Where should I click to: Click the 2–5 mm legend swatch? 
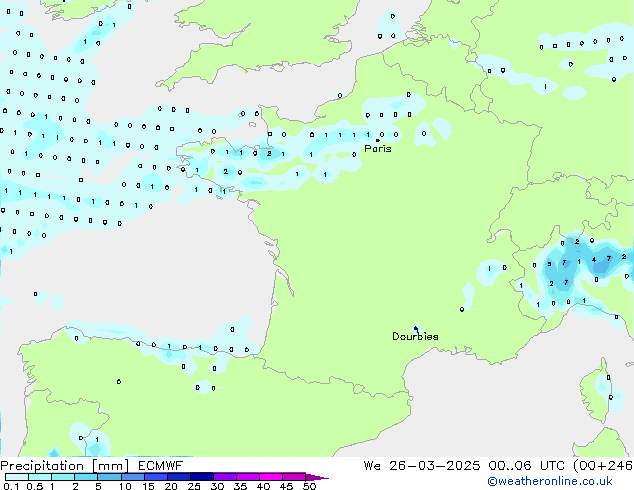pyautogui.click(x=86, y=477)
